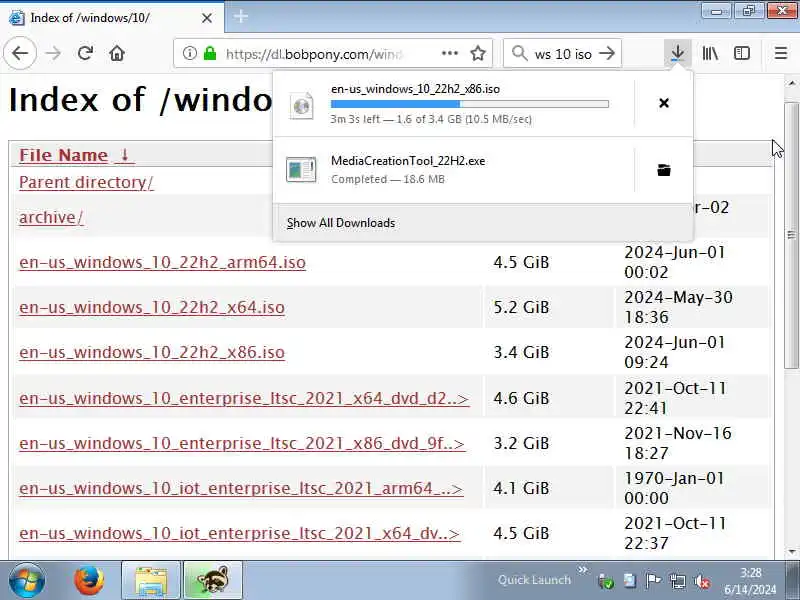Submit the search with the arrow
Image resolution: width=800 pixels, height=600 pixels.
click(x=607, y=53)
